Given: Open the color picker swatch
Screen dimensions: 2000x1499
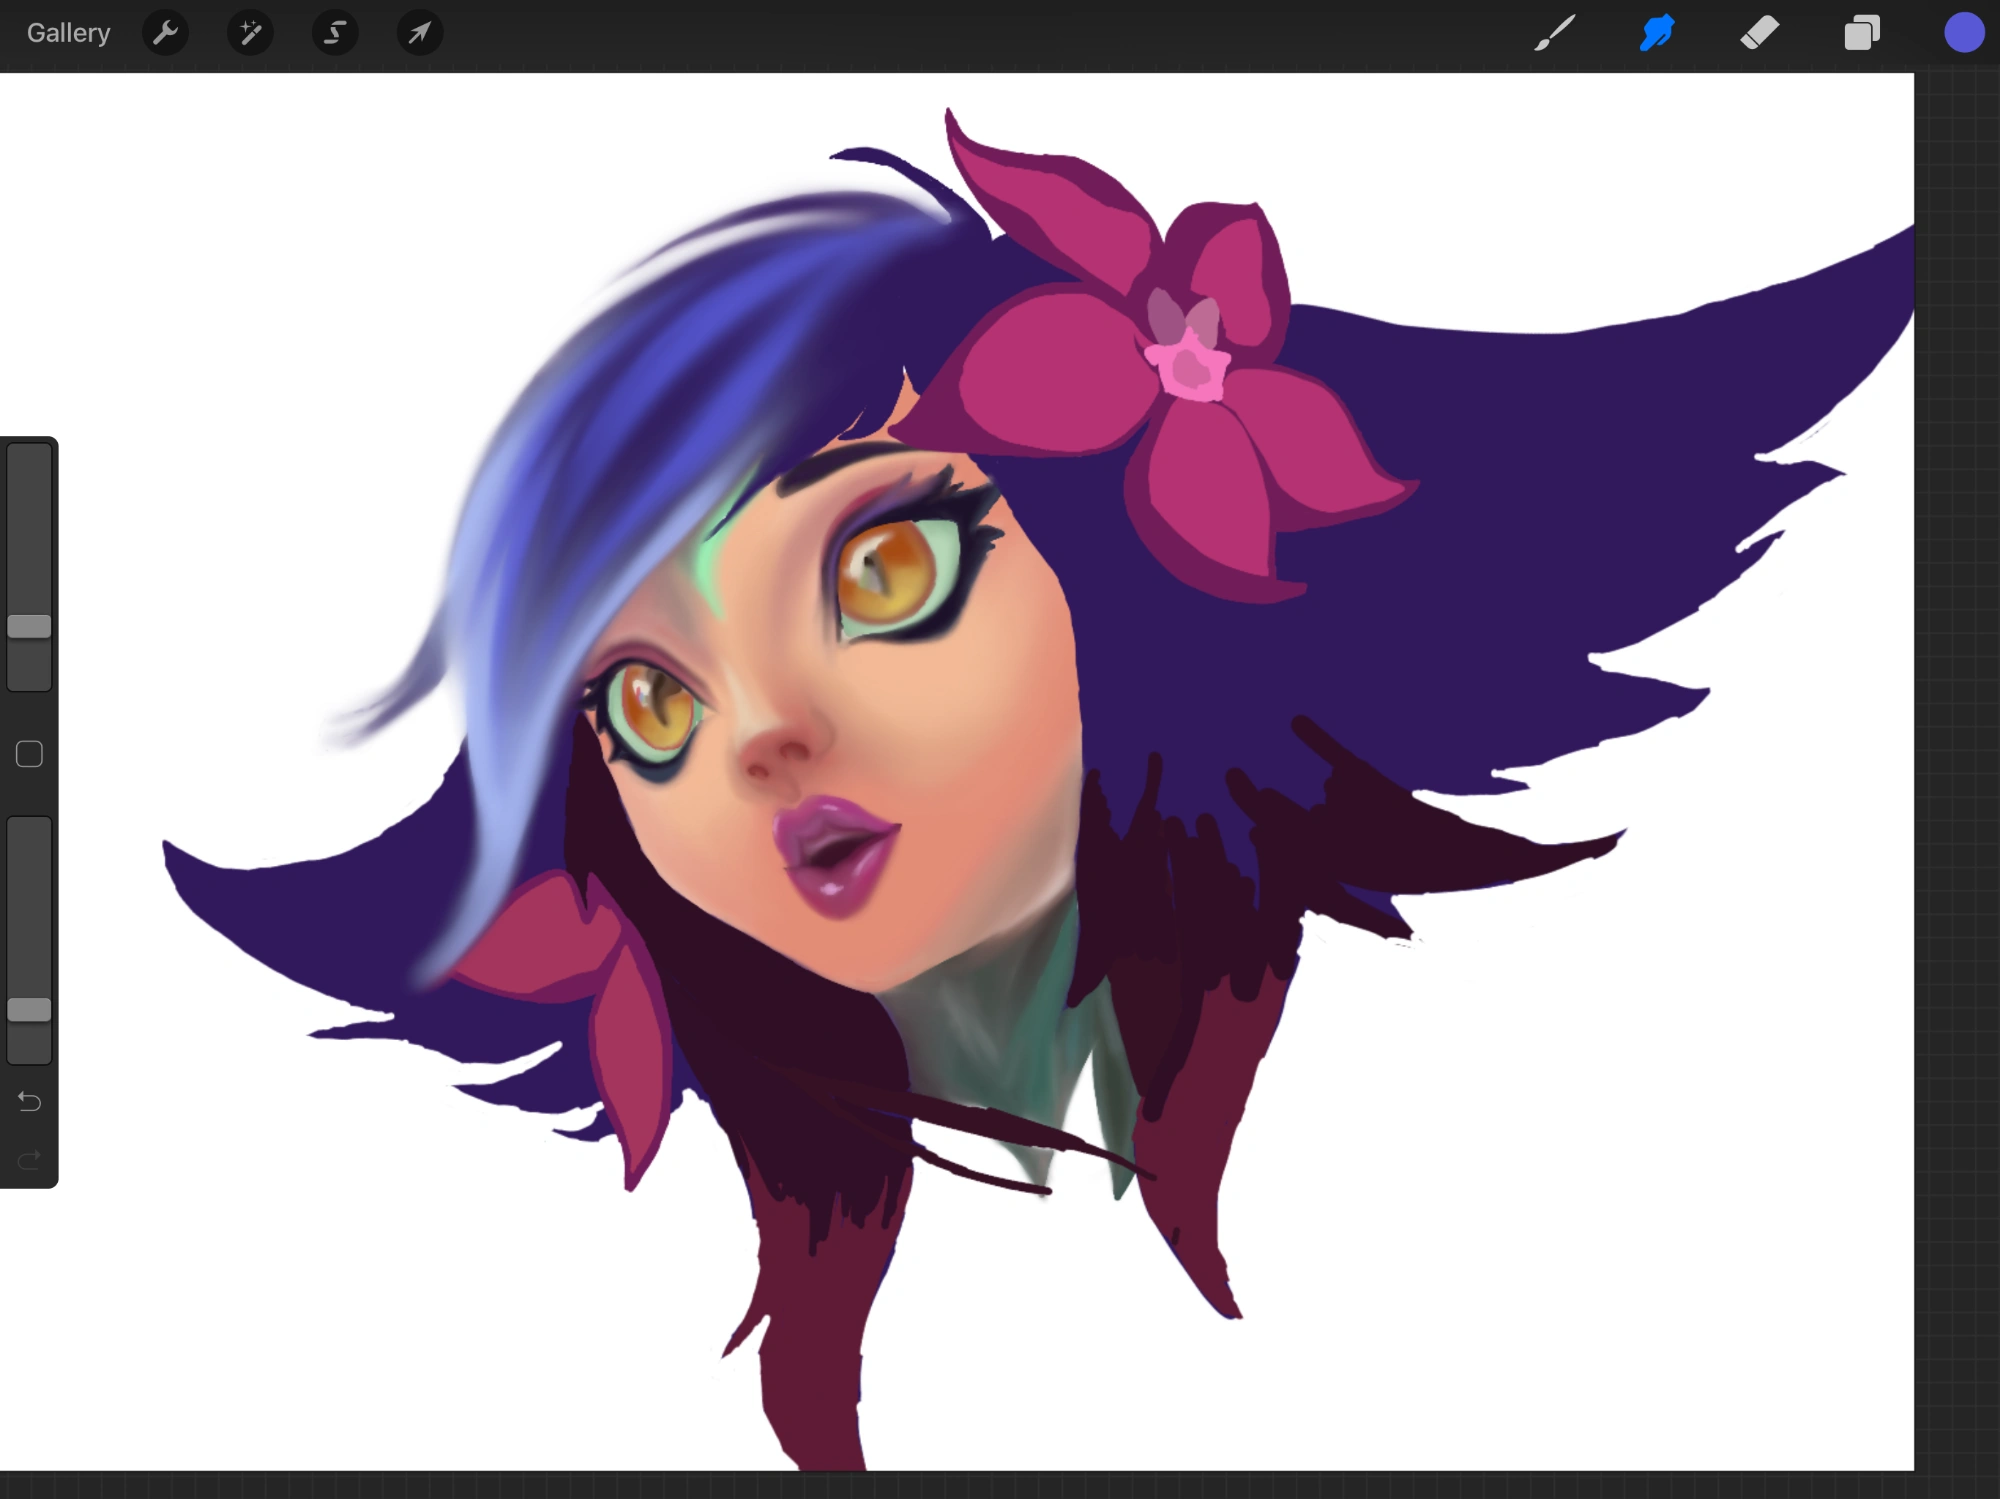Looking at the screenshot, I should (x=1965, y=33).
